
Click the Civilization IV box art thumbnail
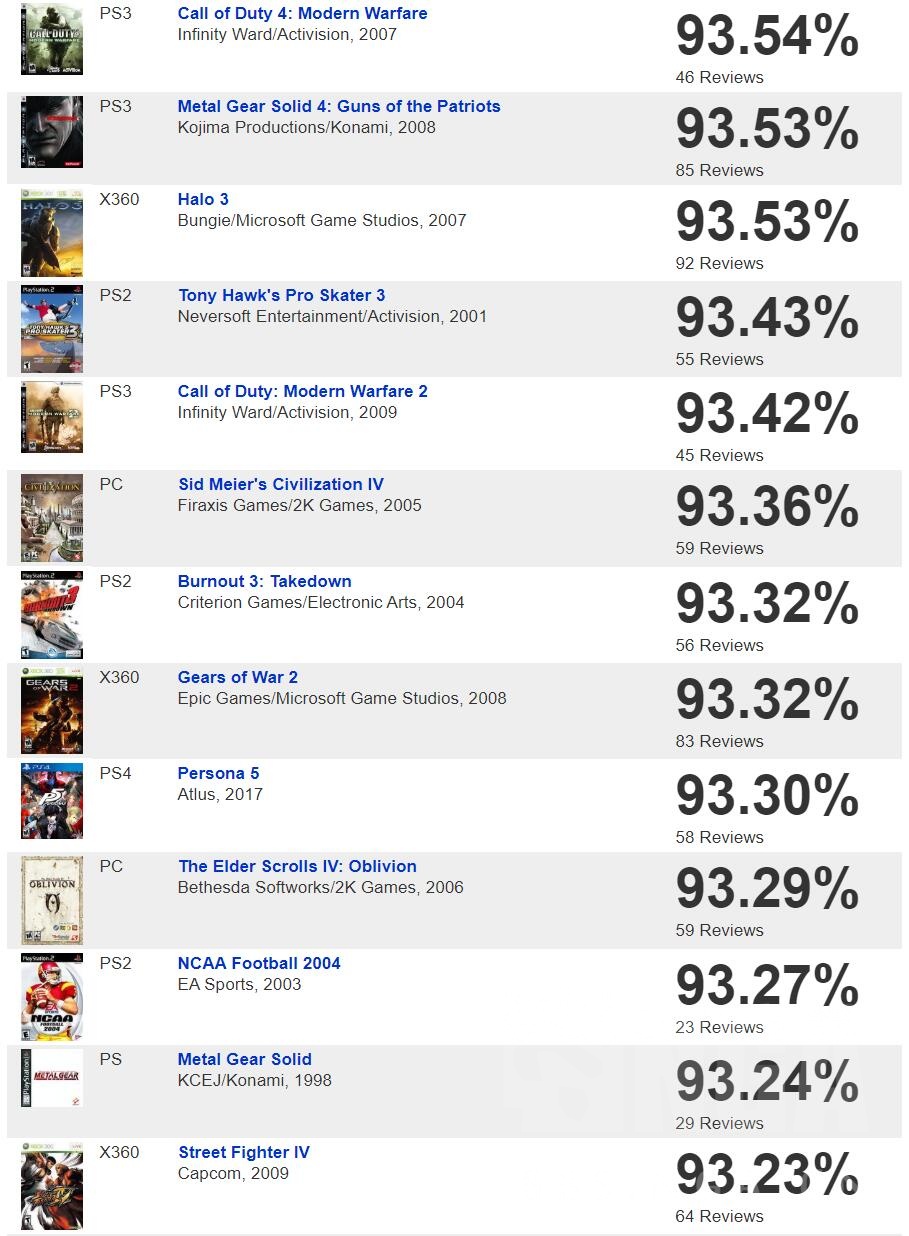tap(52, 519)
